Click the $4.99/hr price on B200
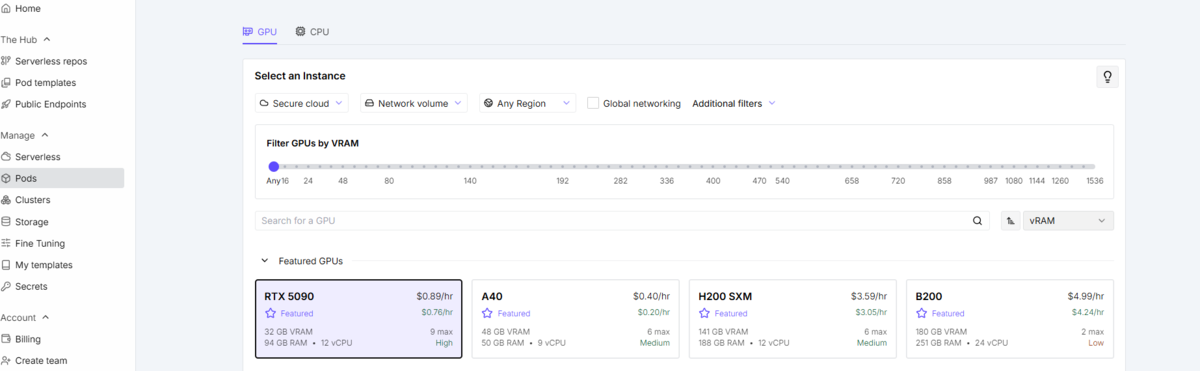1200x371 pixels. (x=1086, y=296)
